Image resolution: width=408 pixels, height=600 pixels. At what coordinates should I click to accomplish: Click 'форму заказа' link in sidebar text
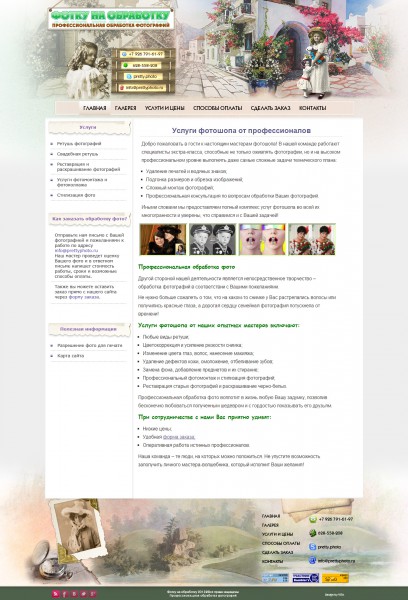pyautogui.click(x=84, y=297)
